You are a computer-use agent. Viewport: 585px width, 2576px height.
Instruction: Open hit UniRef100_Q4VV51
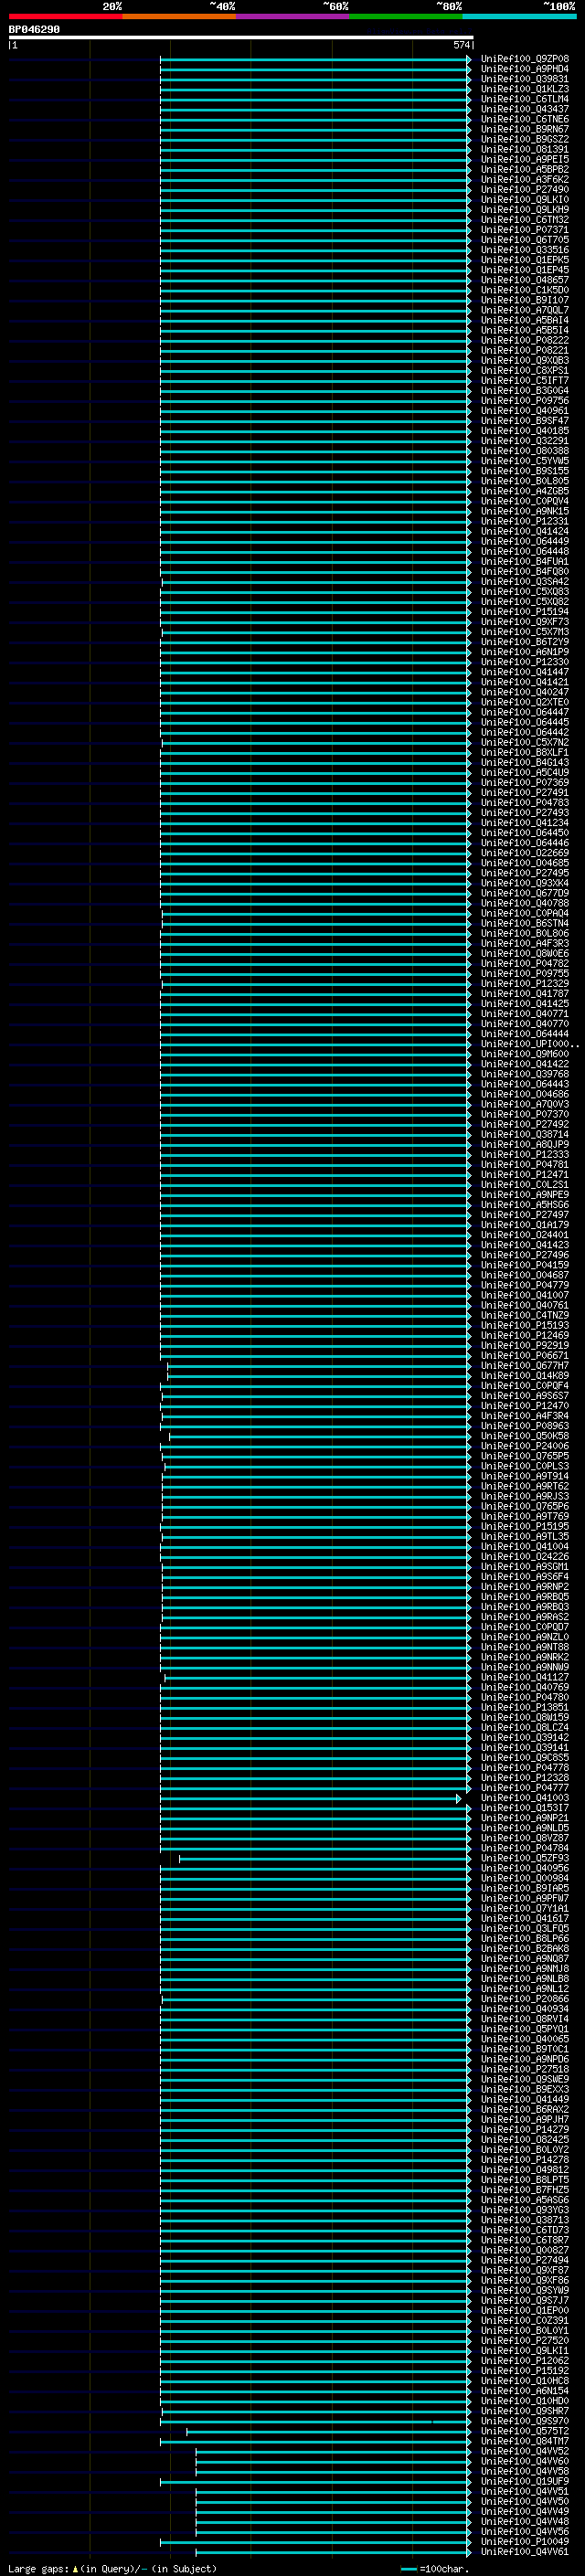524,2491
